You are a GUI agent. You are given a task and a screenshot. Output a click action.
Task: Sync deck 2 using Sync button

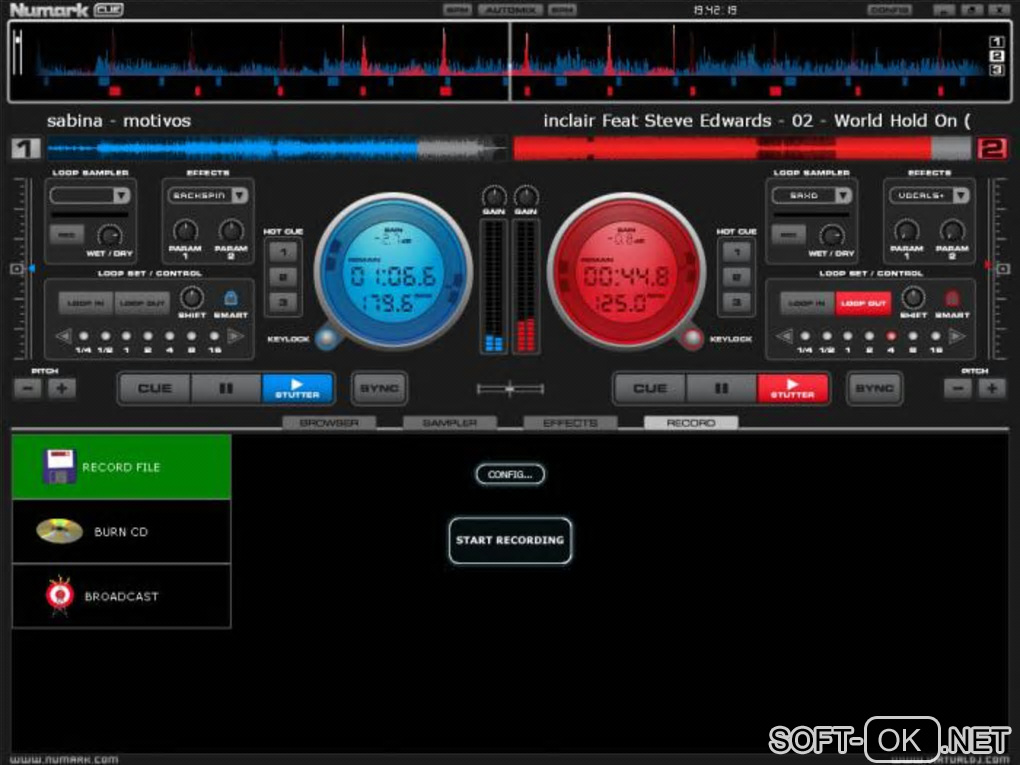pyautogui.click(x=874, y=388)
